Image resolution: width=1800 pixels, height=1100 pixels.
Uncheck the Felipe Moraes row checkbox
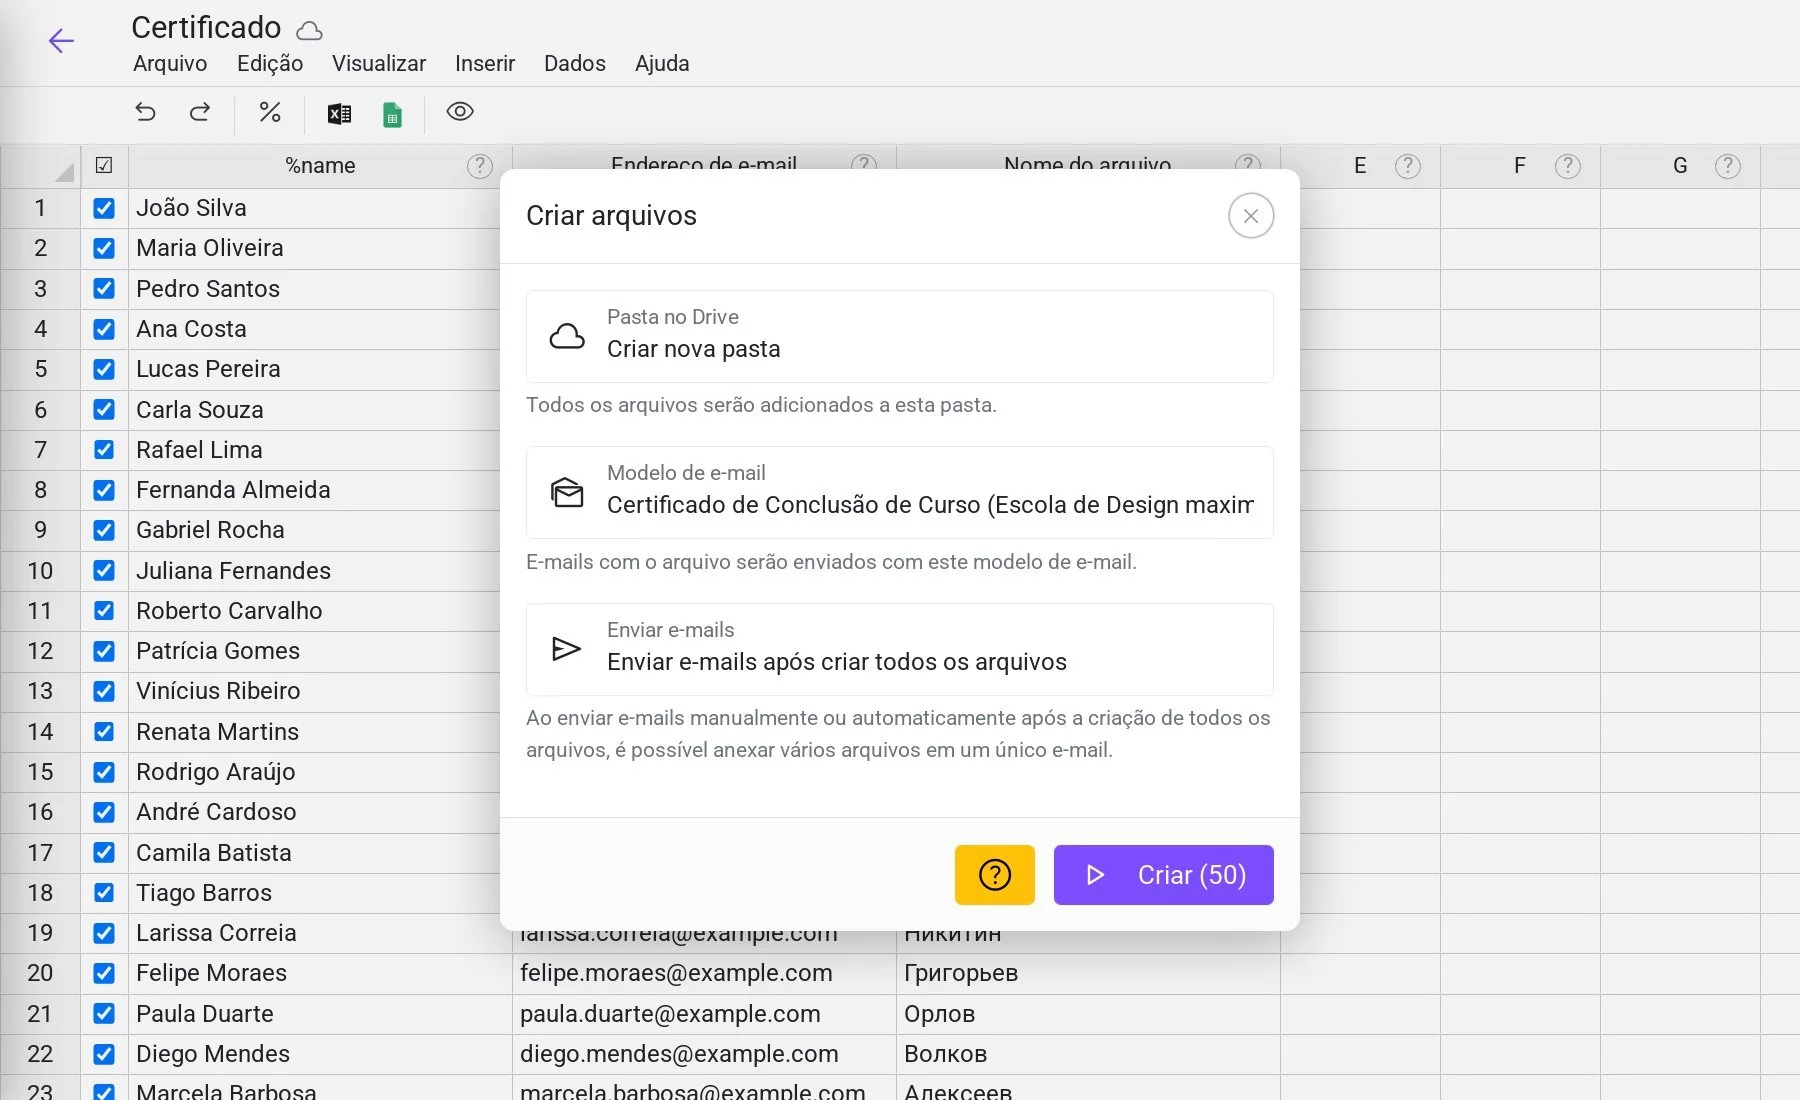pos(104,973)
